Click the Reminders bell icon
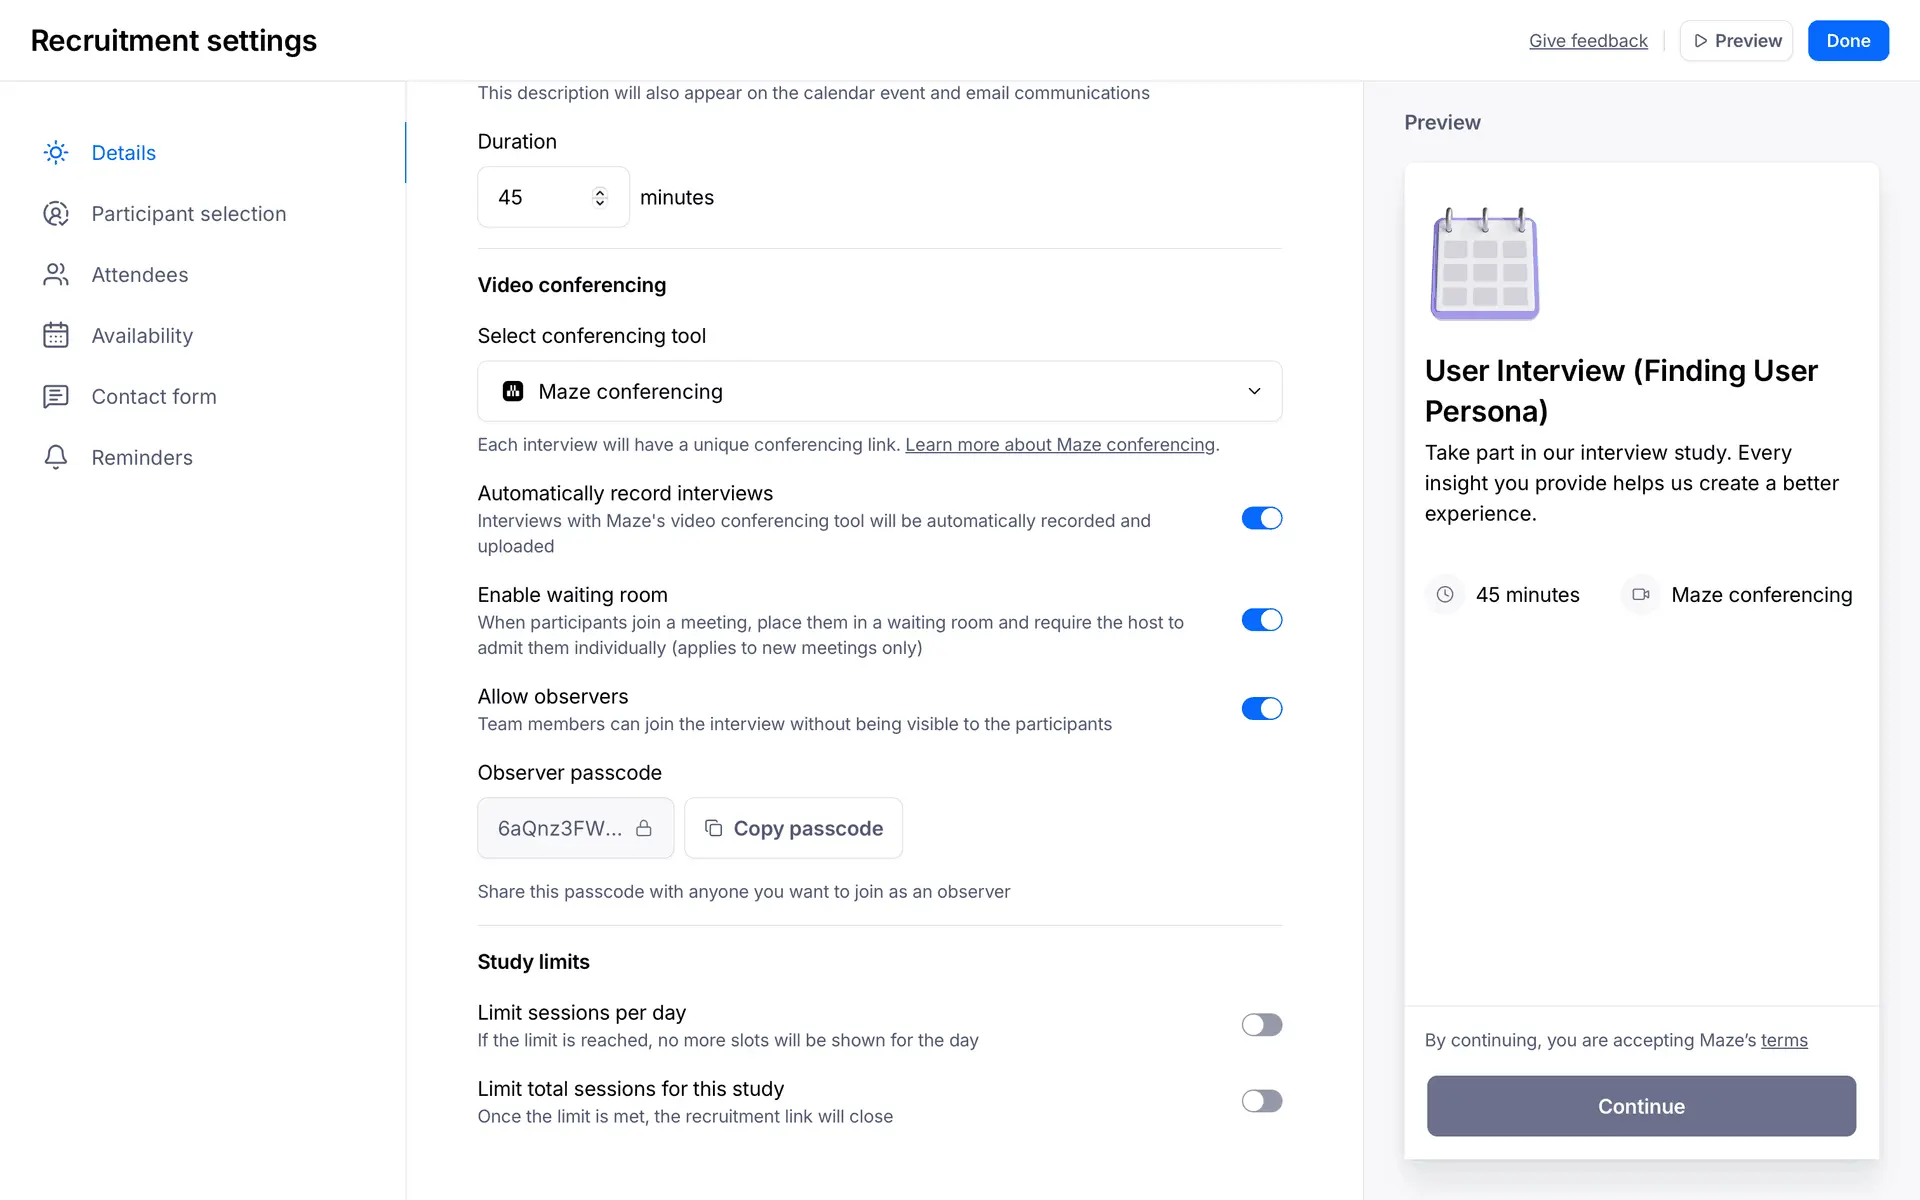 [x=56, y=458]
